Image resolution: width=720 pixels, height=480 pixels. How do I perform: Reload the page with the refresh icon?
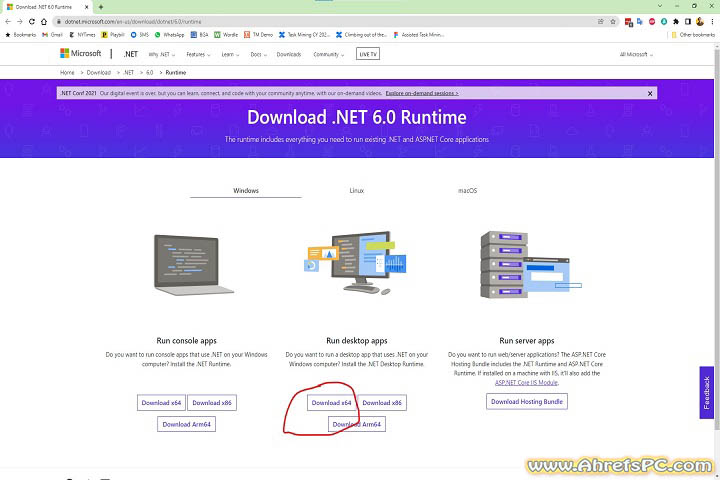click(x=32, y=22)
